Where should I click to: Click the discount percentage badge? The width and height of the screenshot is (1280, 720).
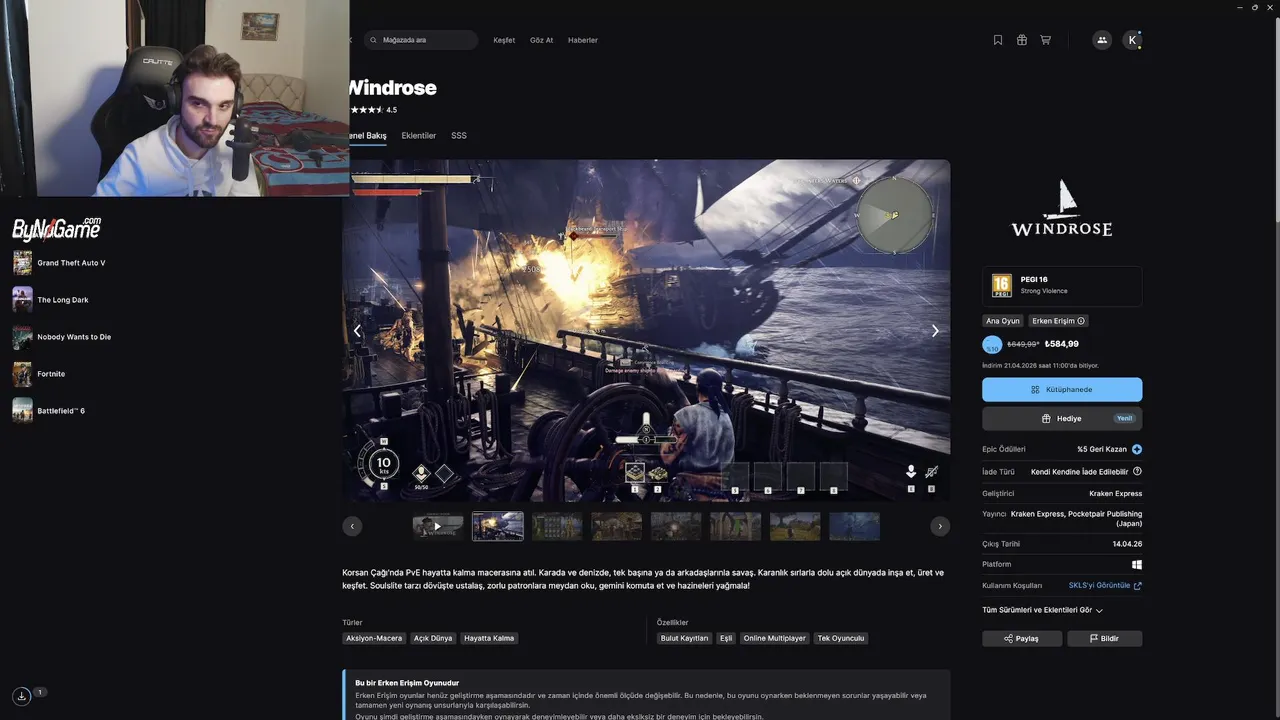(x=992, y=344)
